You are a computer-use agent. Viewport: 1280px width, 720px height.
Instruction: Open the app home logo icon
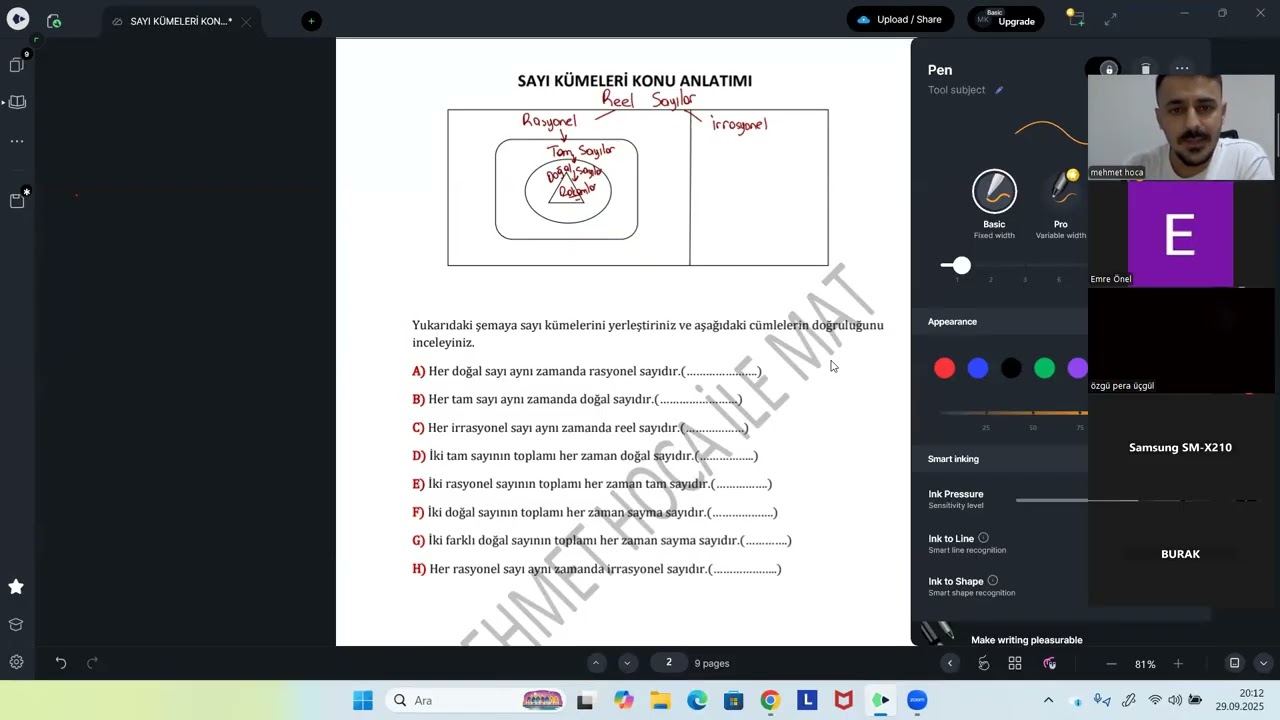(18, 20)
